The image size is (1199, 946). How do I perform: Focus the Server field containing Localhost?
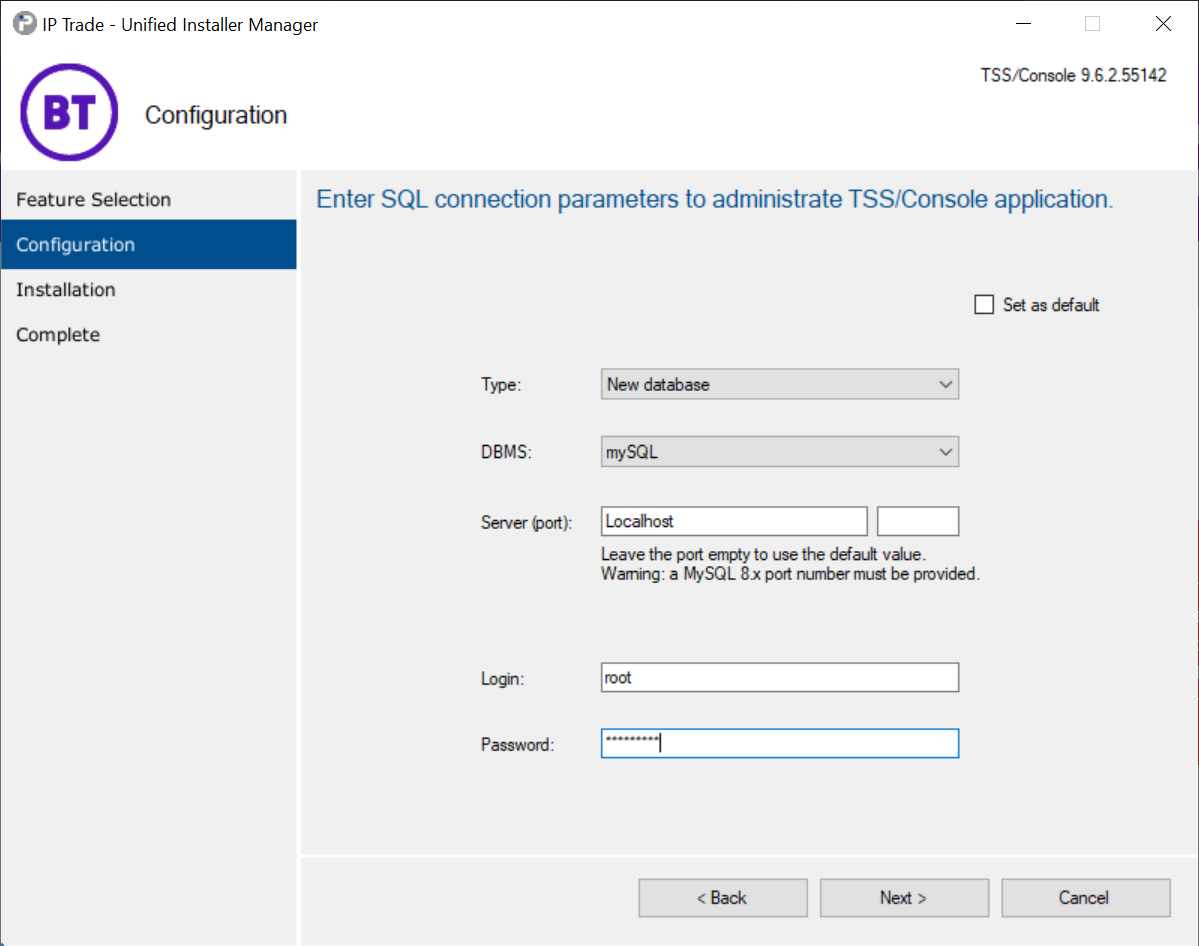734,522
